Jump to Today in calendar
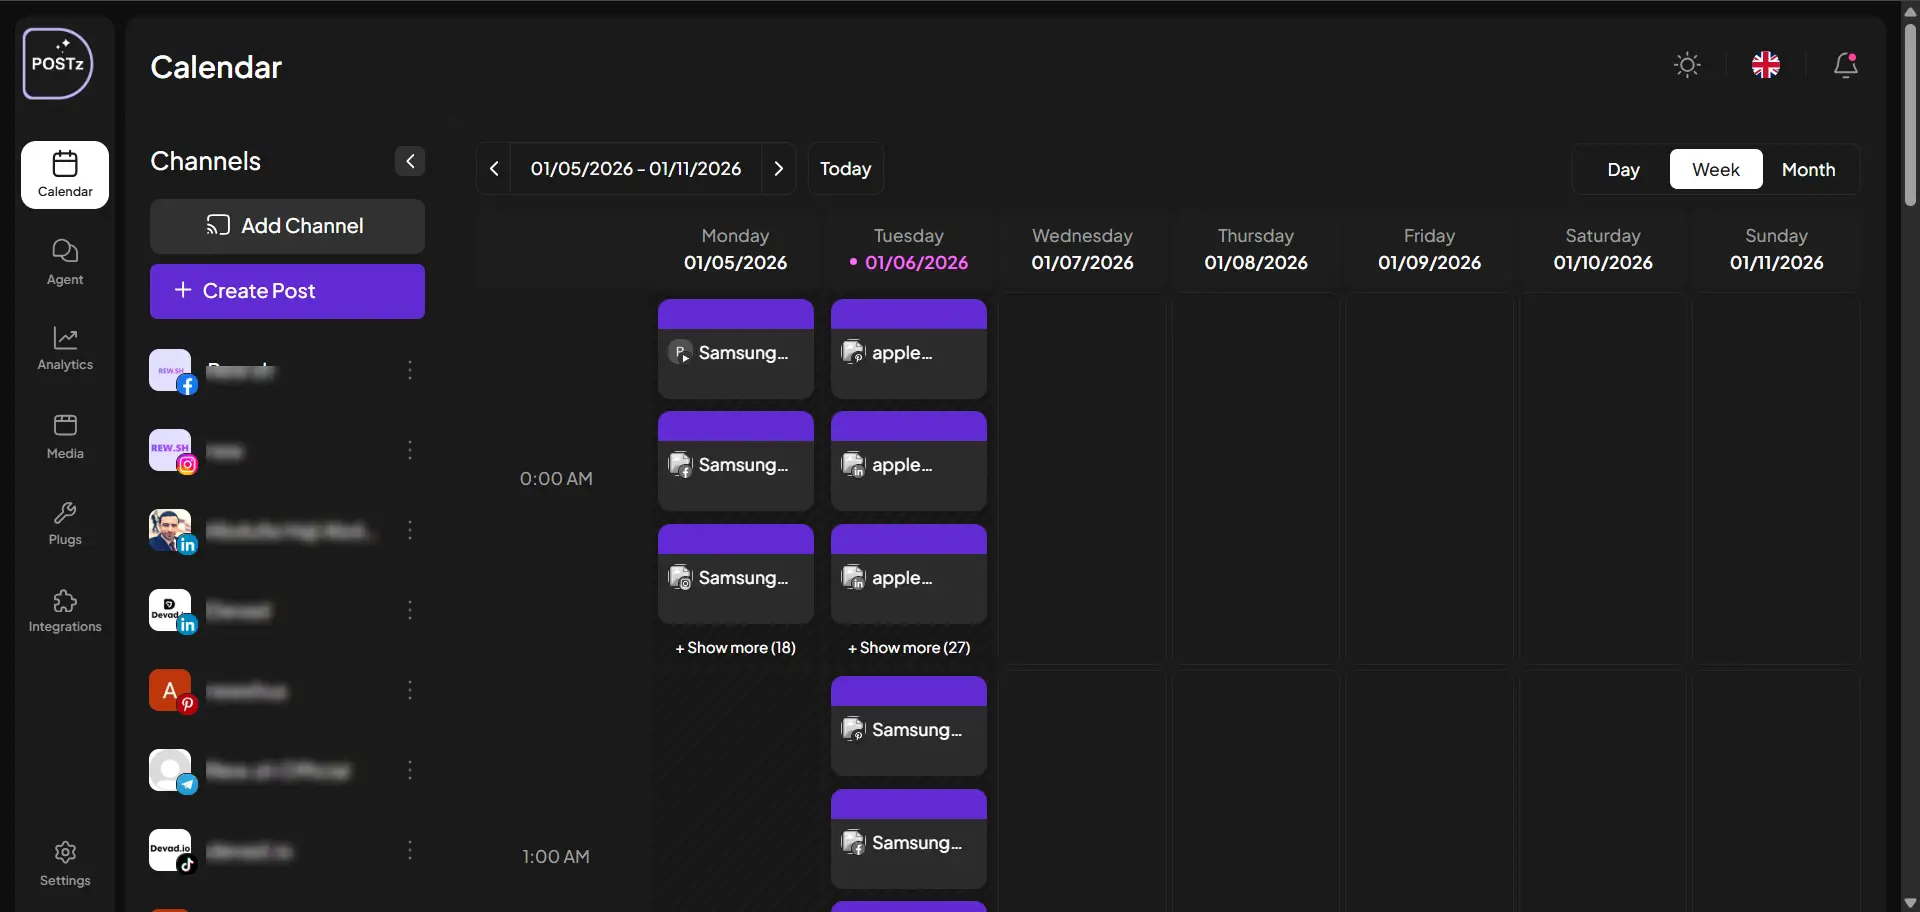This screenshot has height=912, width=1920. 845,169
